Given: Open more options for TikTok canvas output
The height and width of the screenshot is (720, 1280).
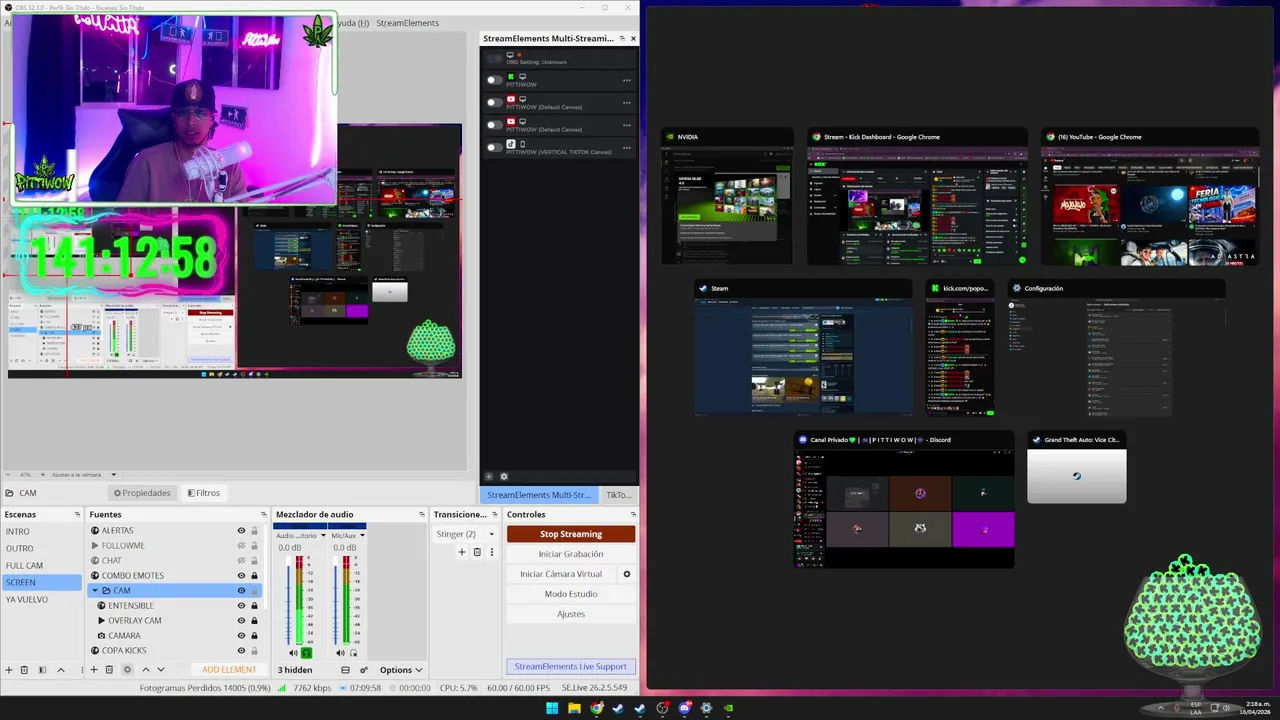Looking at the screenshot, I should tap(627, 148).
